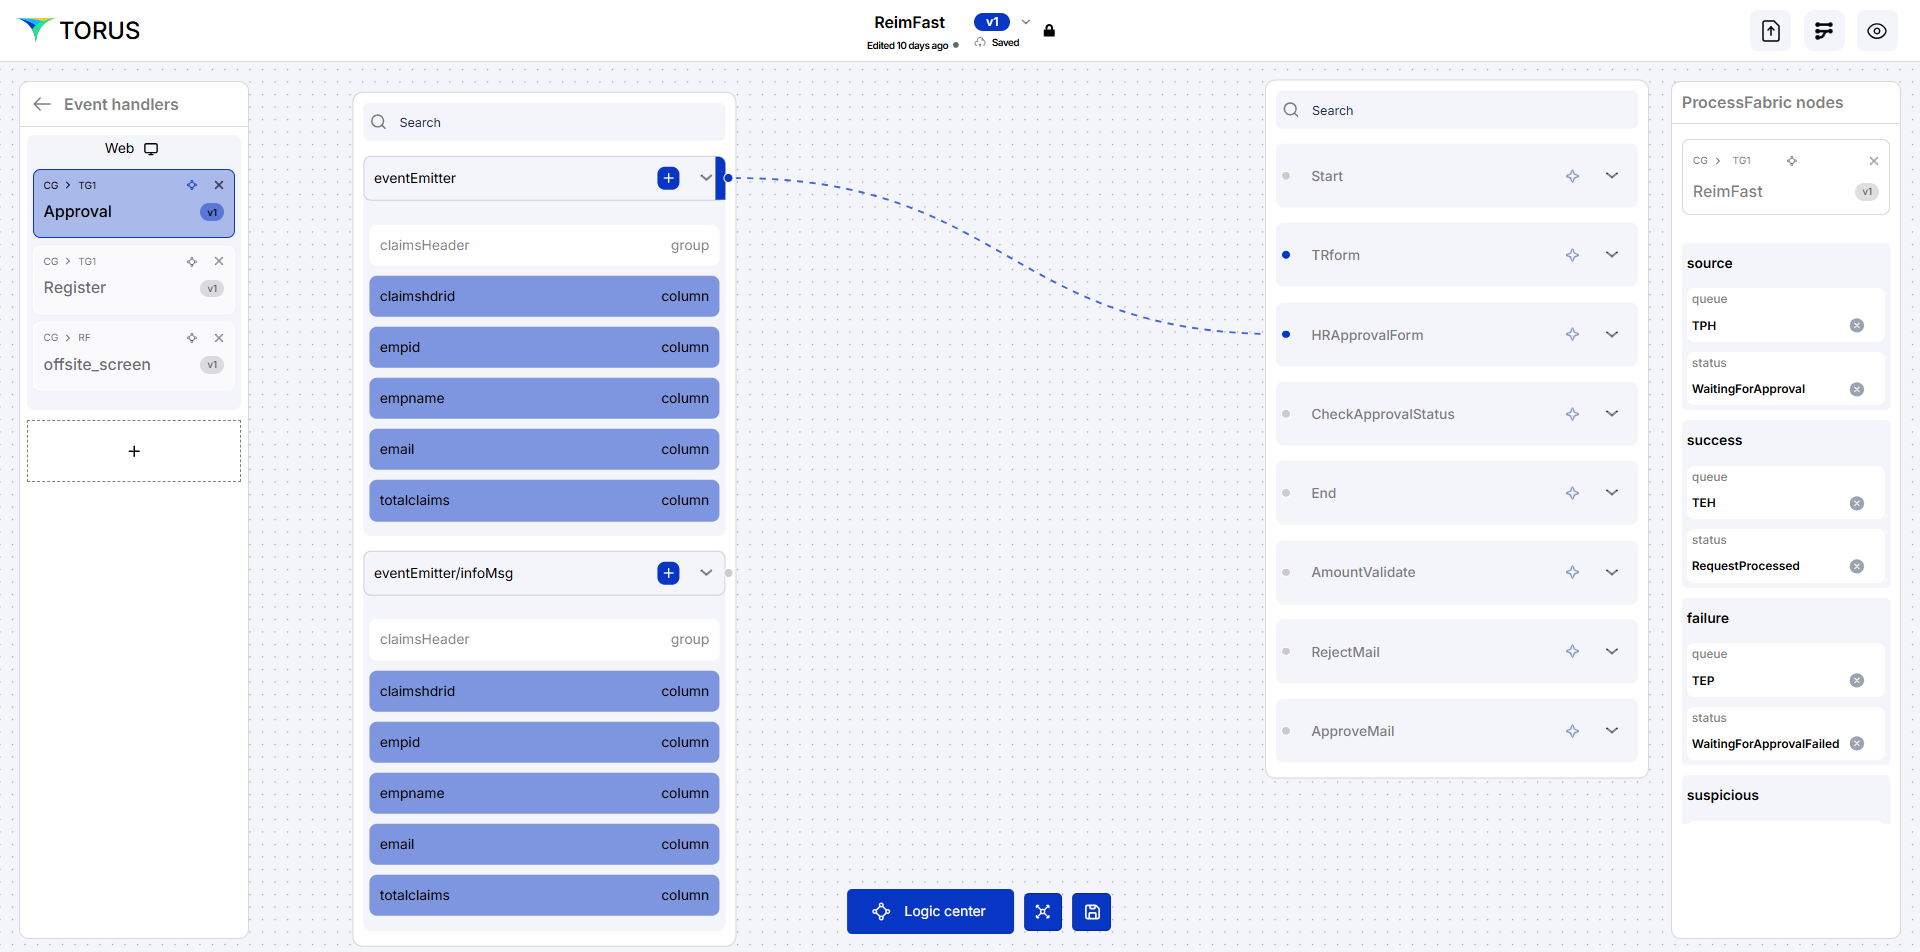Expand the TRform node chevron
This screenshot has width=1920, height=952.
click(1612, 255)
